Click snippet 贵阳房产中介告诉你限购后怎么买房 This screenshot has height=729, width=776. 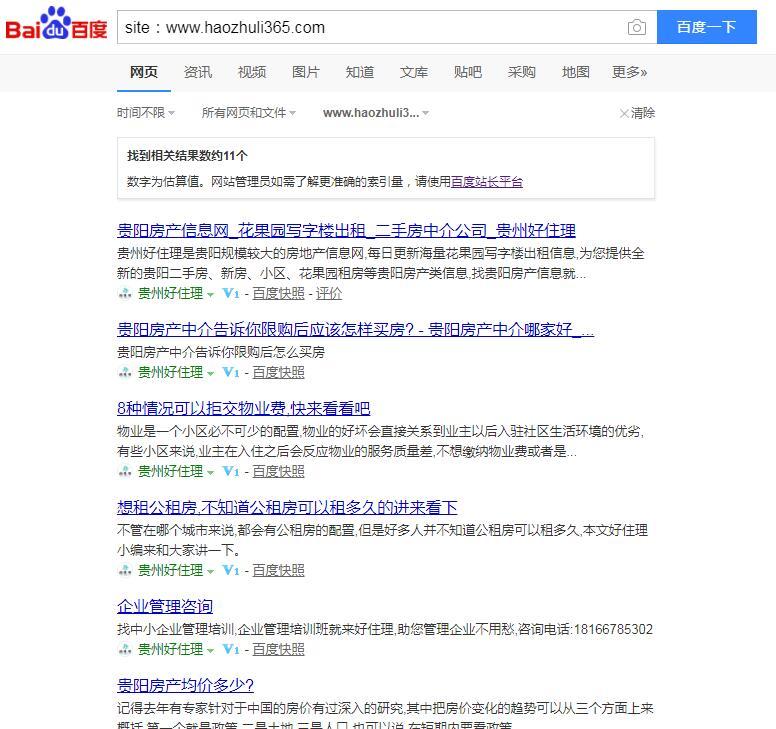tap(221, 352)
